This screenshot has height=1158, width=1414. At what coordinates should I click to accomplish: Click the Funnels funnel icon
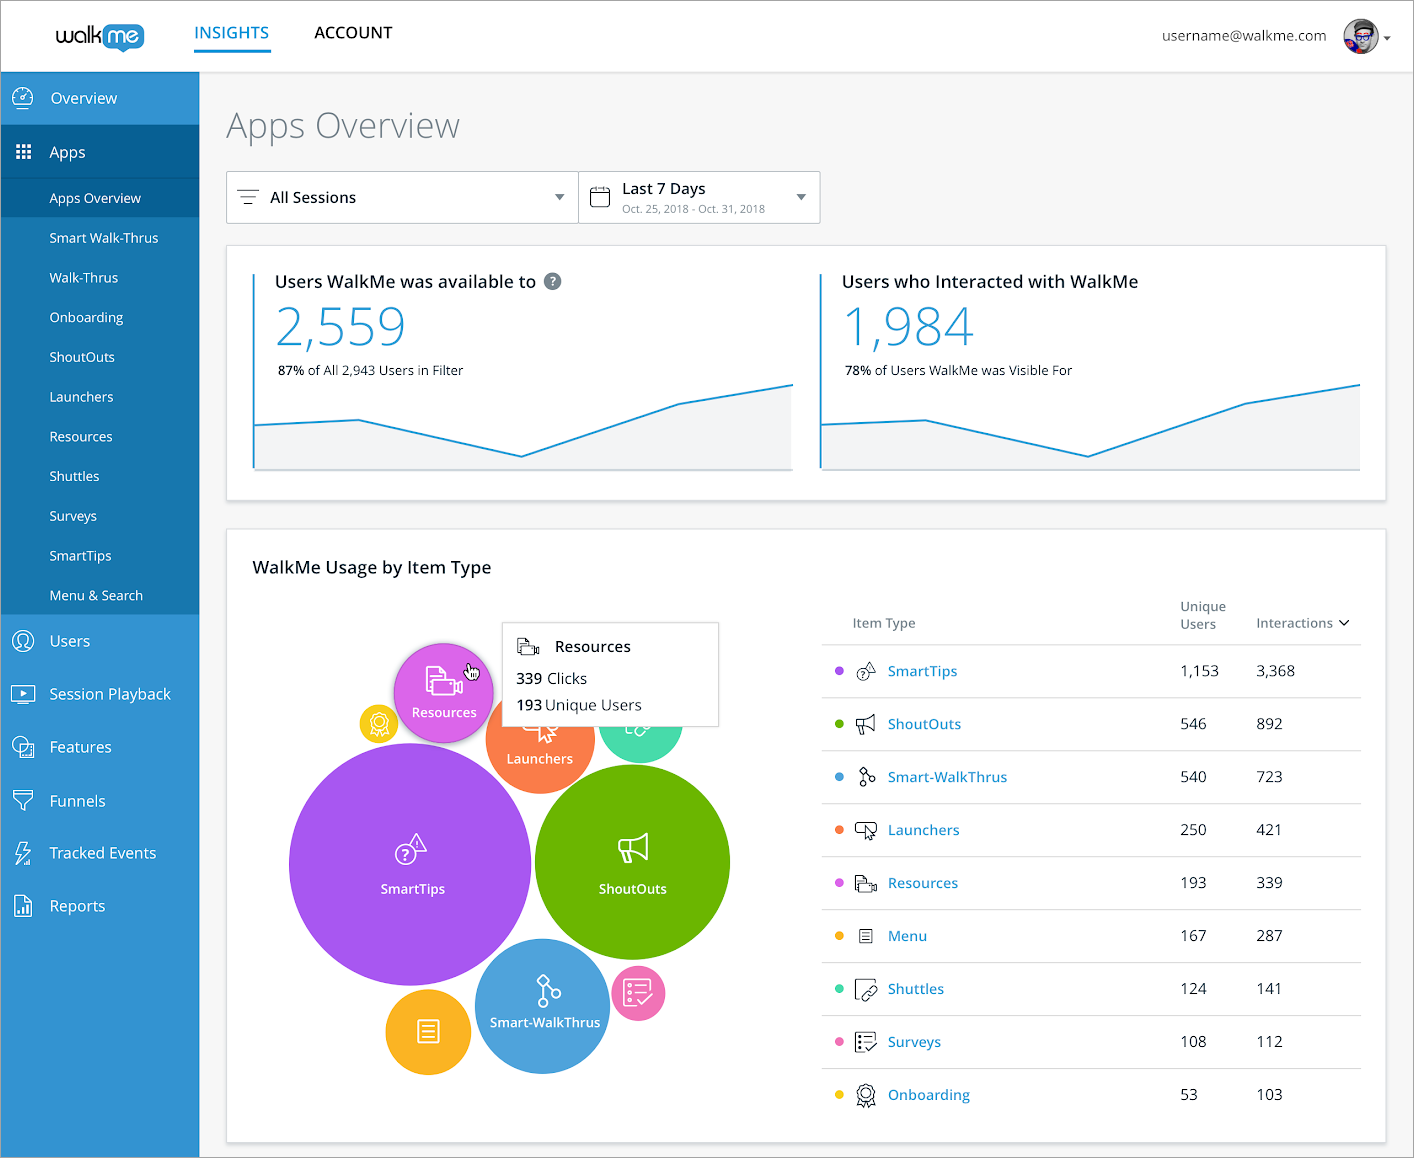(23, 800)
